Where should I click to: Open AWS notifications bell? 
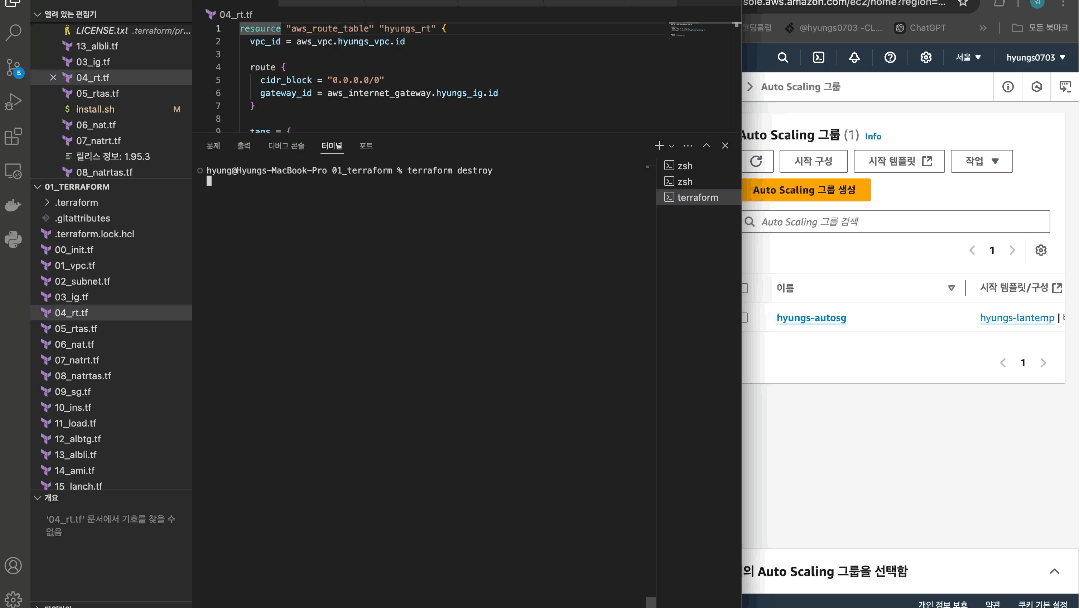854,58
